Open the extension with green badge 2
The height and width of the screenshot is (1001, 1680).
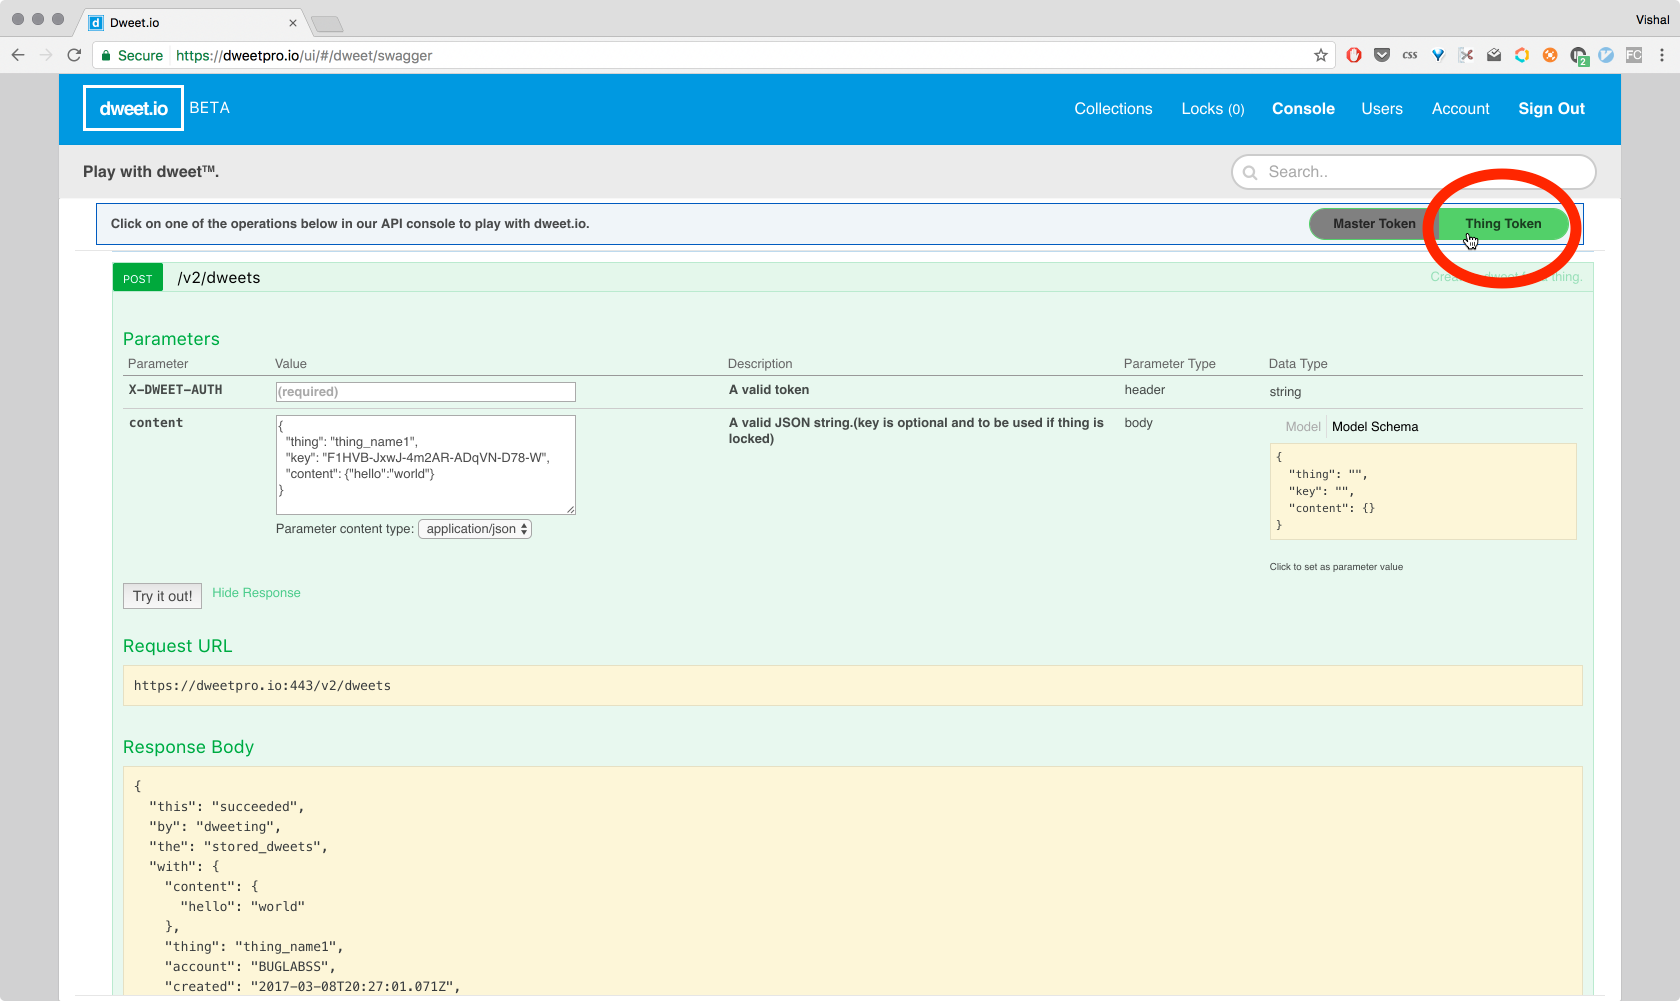[1579, 56]
